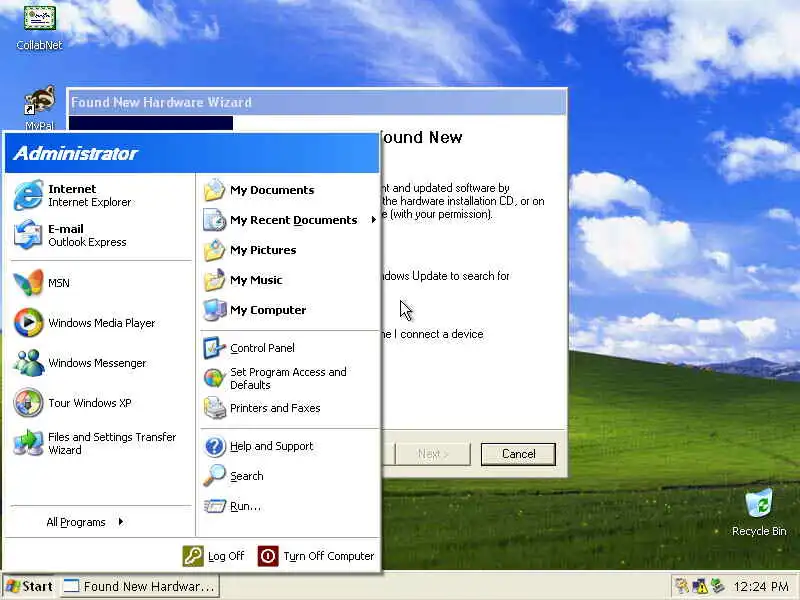The image size is (800, 600).
Task: Open My Documents folder icon
Action: [214, 190]
